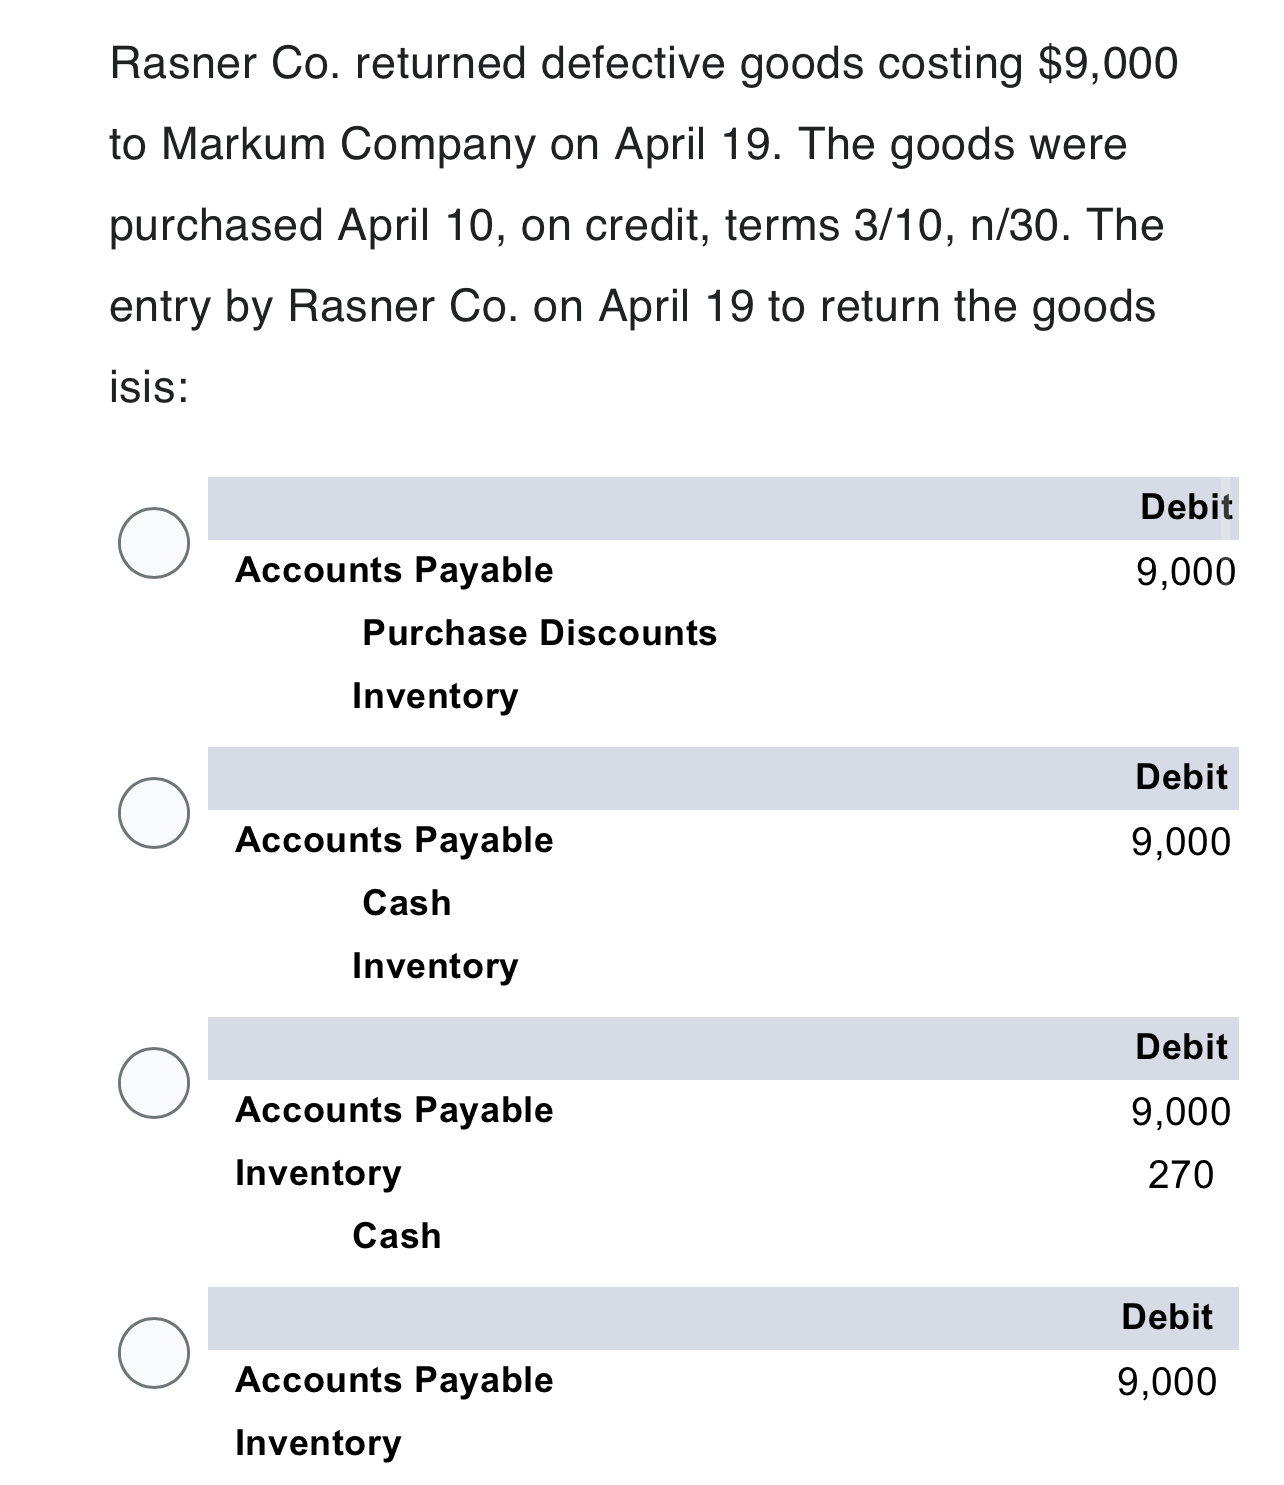The height and width of the screenshot is (1485, 1284).
Task: Pick the third answer showing Inventory 270
Action: 155,1085
